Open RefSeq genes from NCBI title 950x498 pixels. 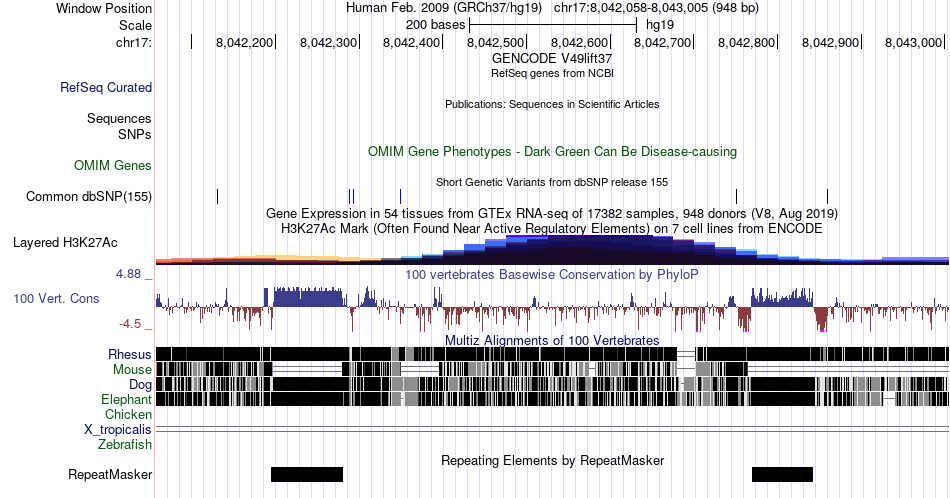pyautogui.click(x=552, y=73)
